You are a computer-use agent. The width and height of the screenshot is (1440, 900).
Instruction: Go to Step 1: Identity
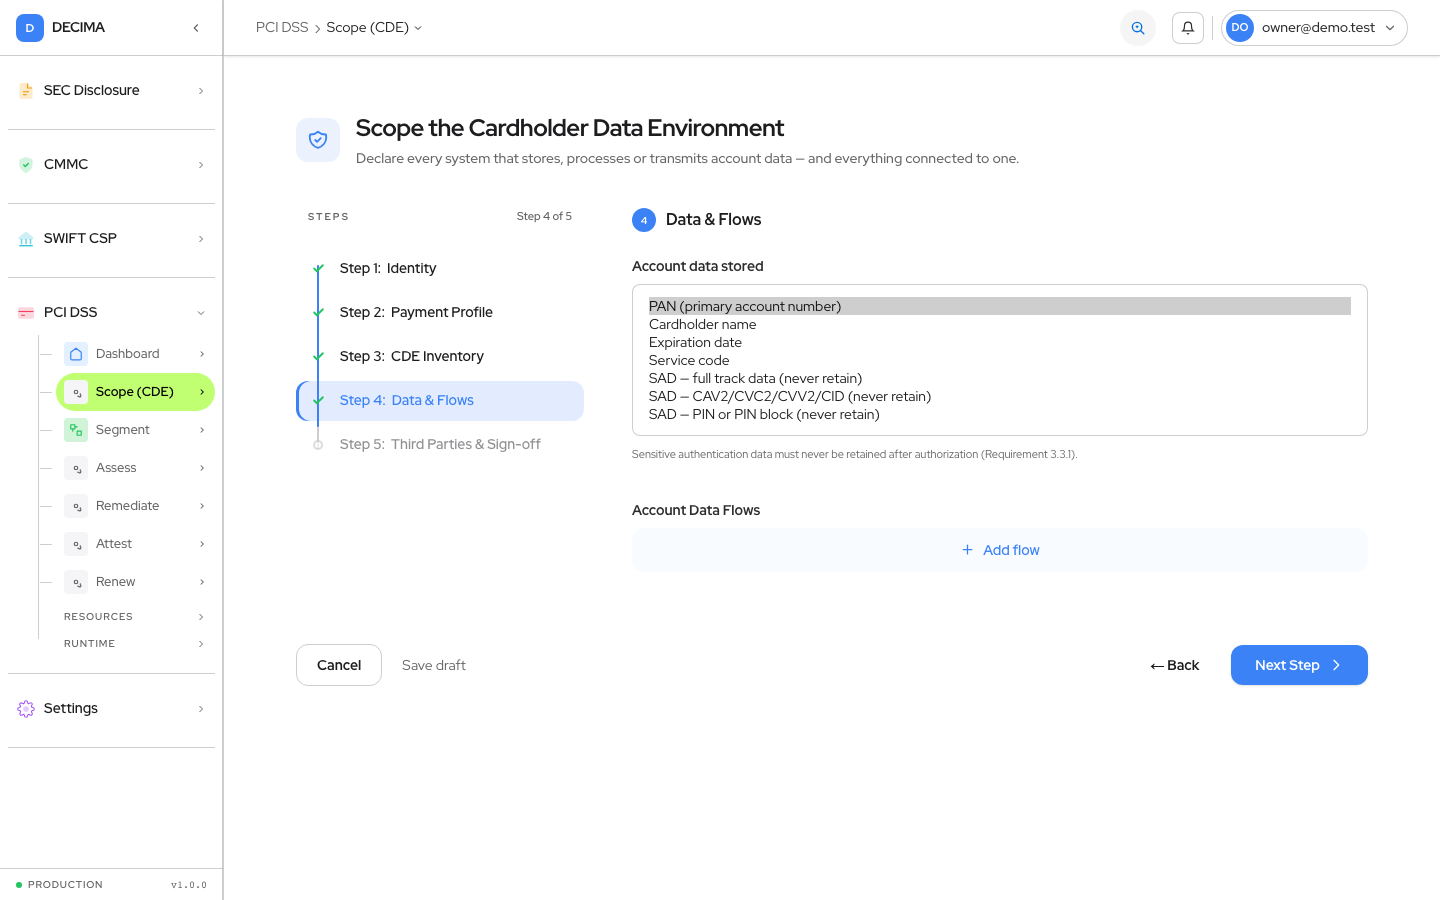tap(440, 268)
